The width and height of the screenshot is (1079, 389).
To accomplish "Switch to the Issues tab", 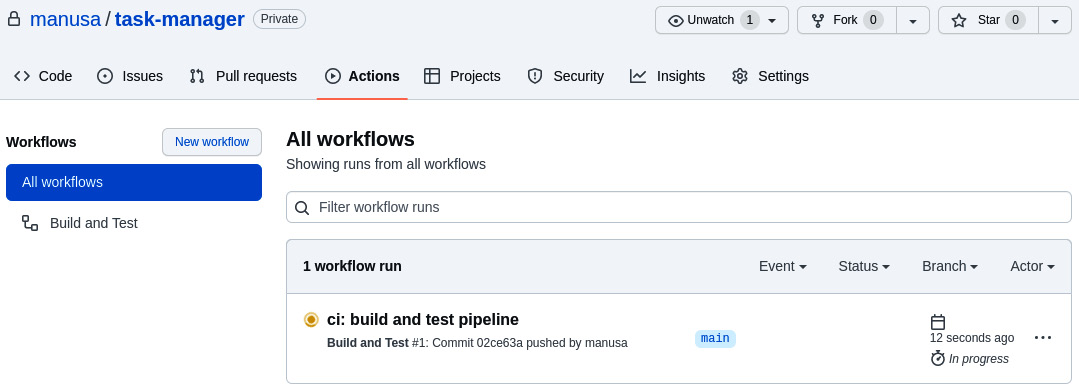I will coord(130,76).
